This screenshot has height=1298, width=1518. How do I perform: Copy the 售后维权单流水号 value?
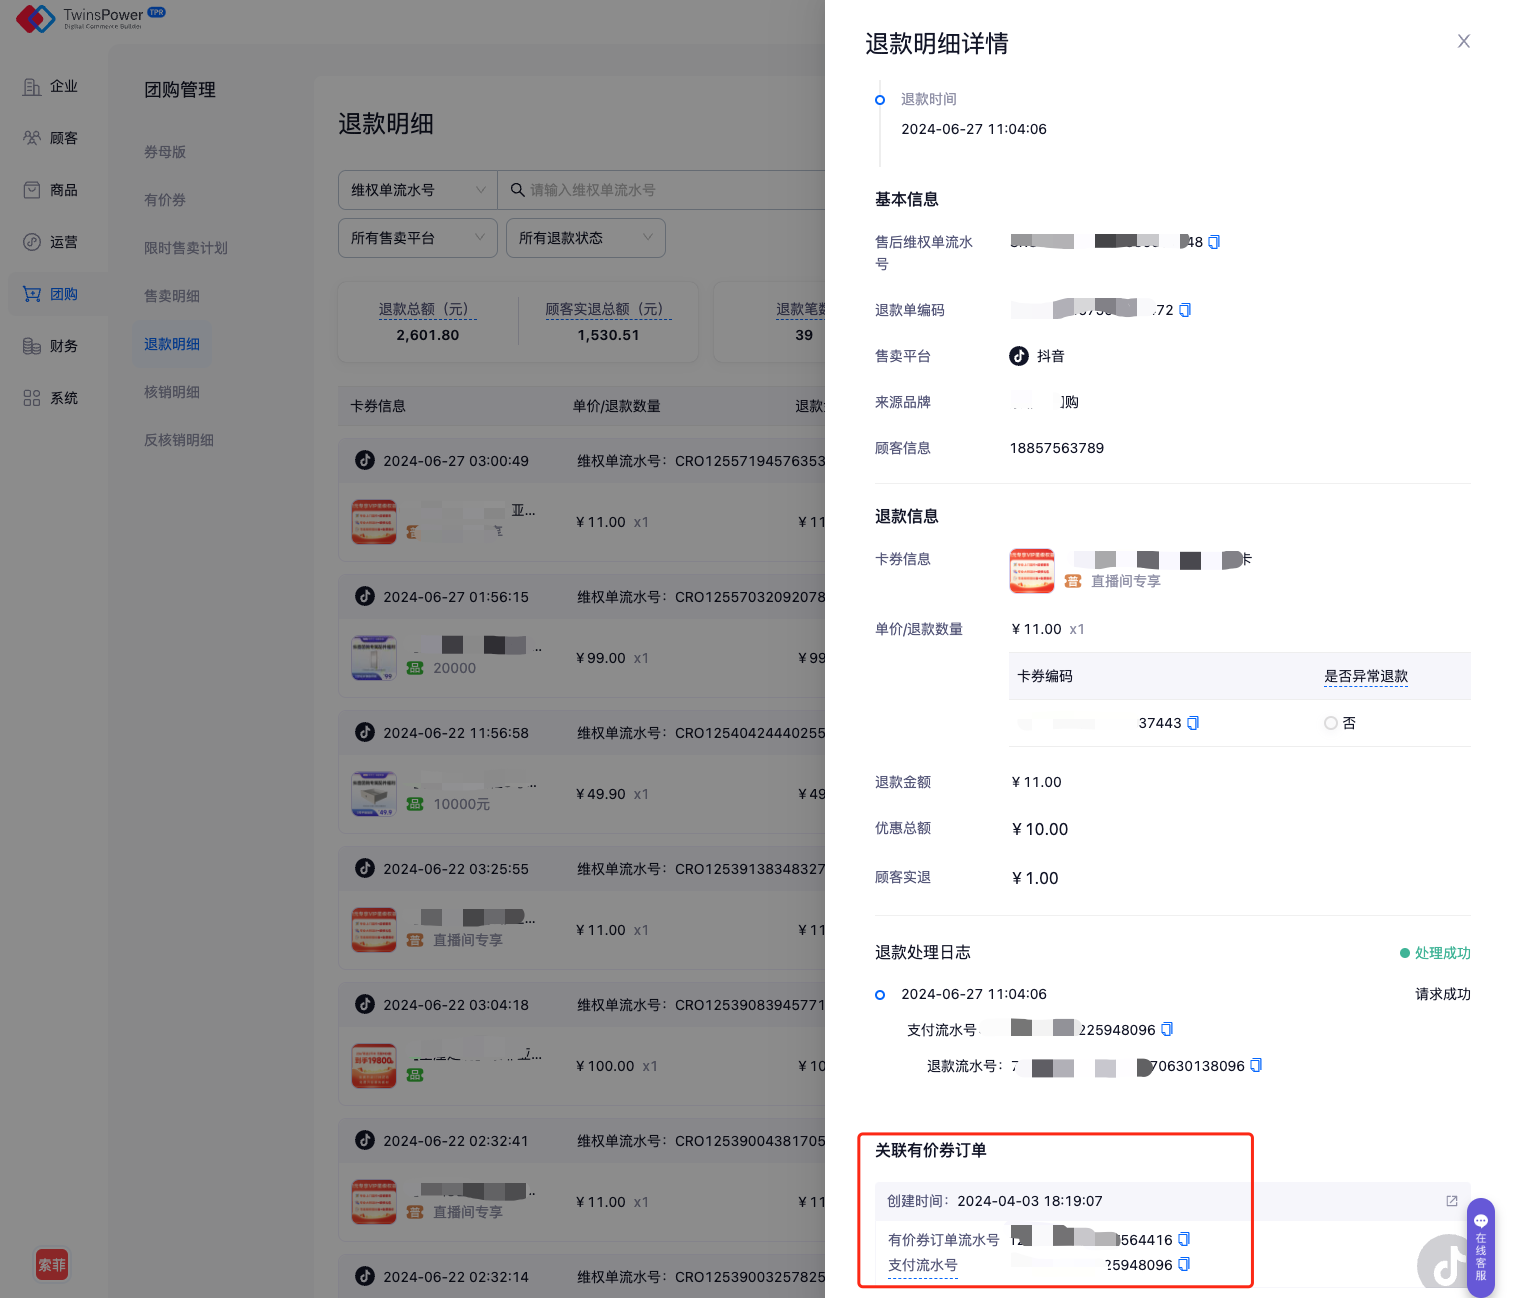click(x=1214, y=242)
